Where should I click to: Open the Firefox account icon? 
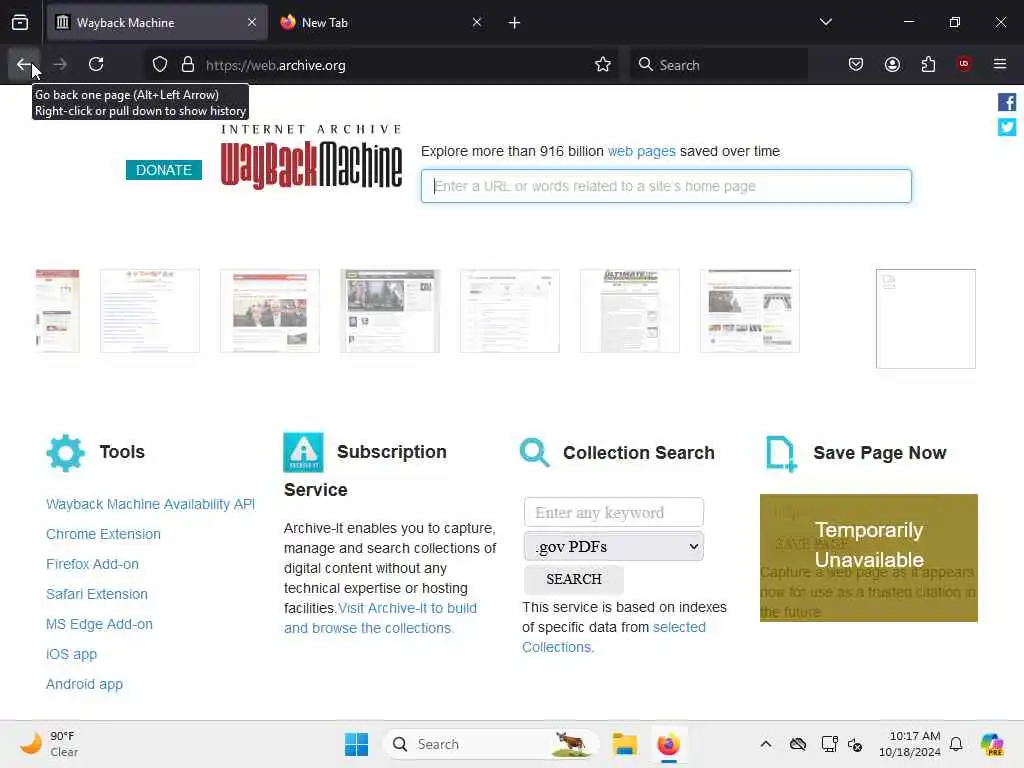coord(892,64)
